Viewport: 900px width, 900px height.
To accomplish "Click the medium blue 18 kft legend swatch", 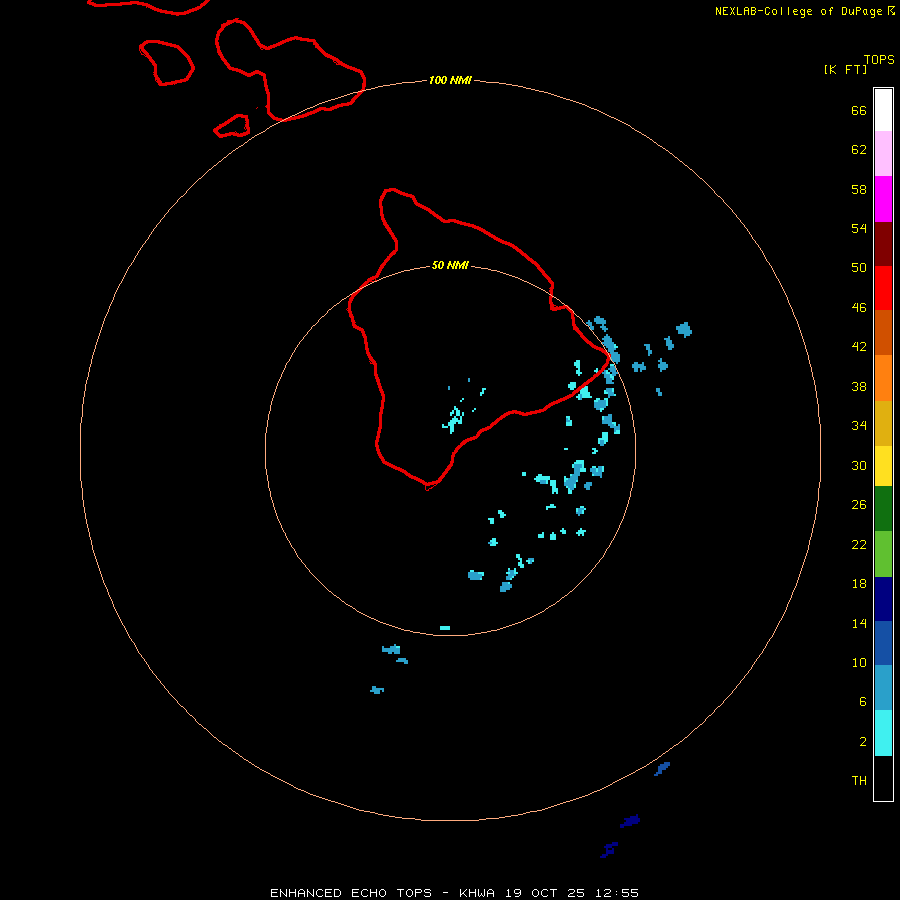I will [x=883, y=643].
